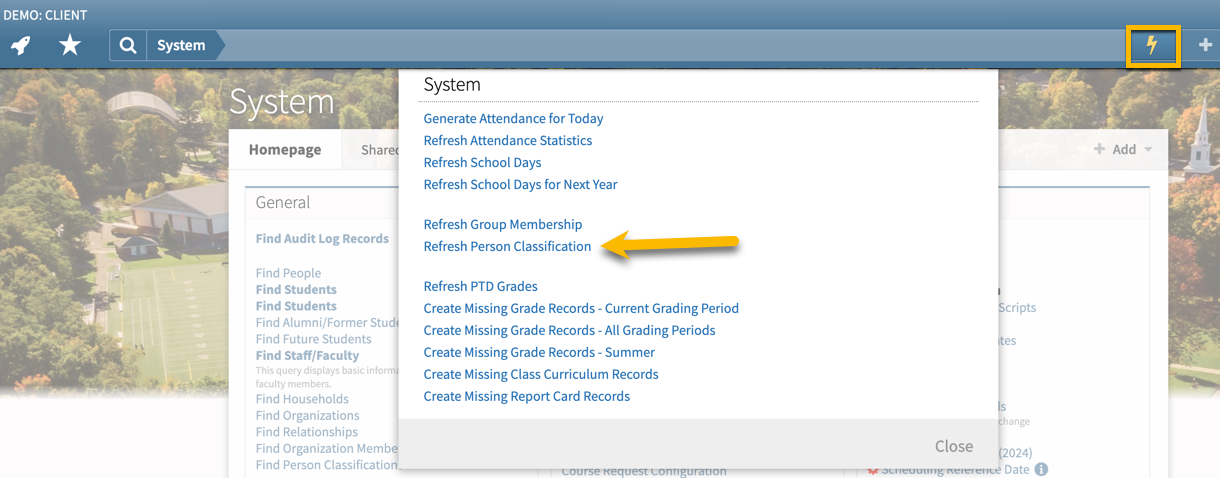Open Find Audit Log Records query

click(x=322, y=239)
